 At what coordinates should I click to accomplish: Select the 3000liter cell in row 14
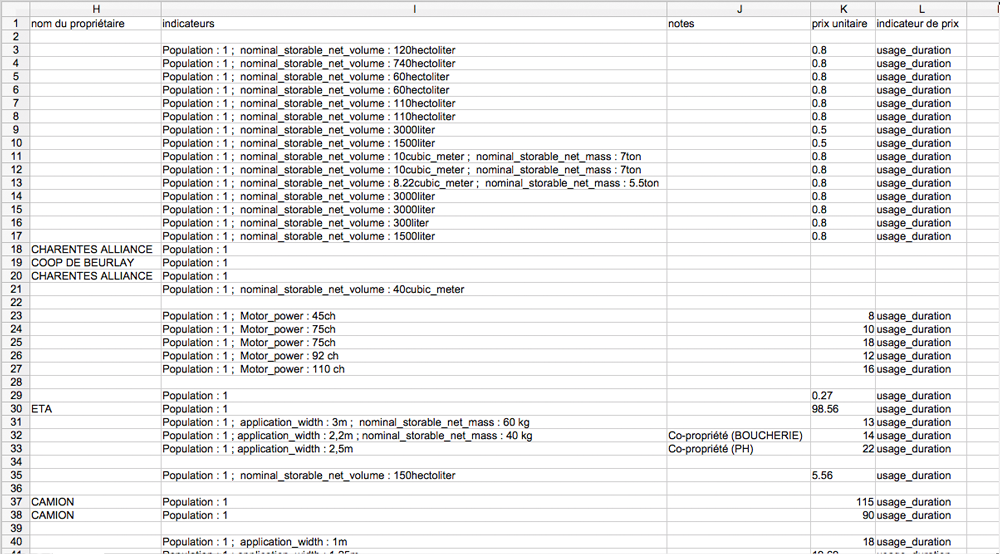414,196
